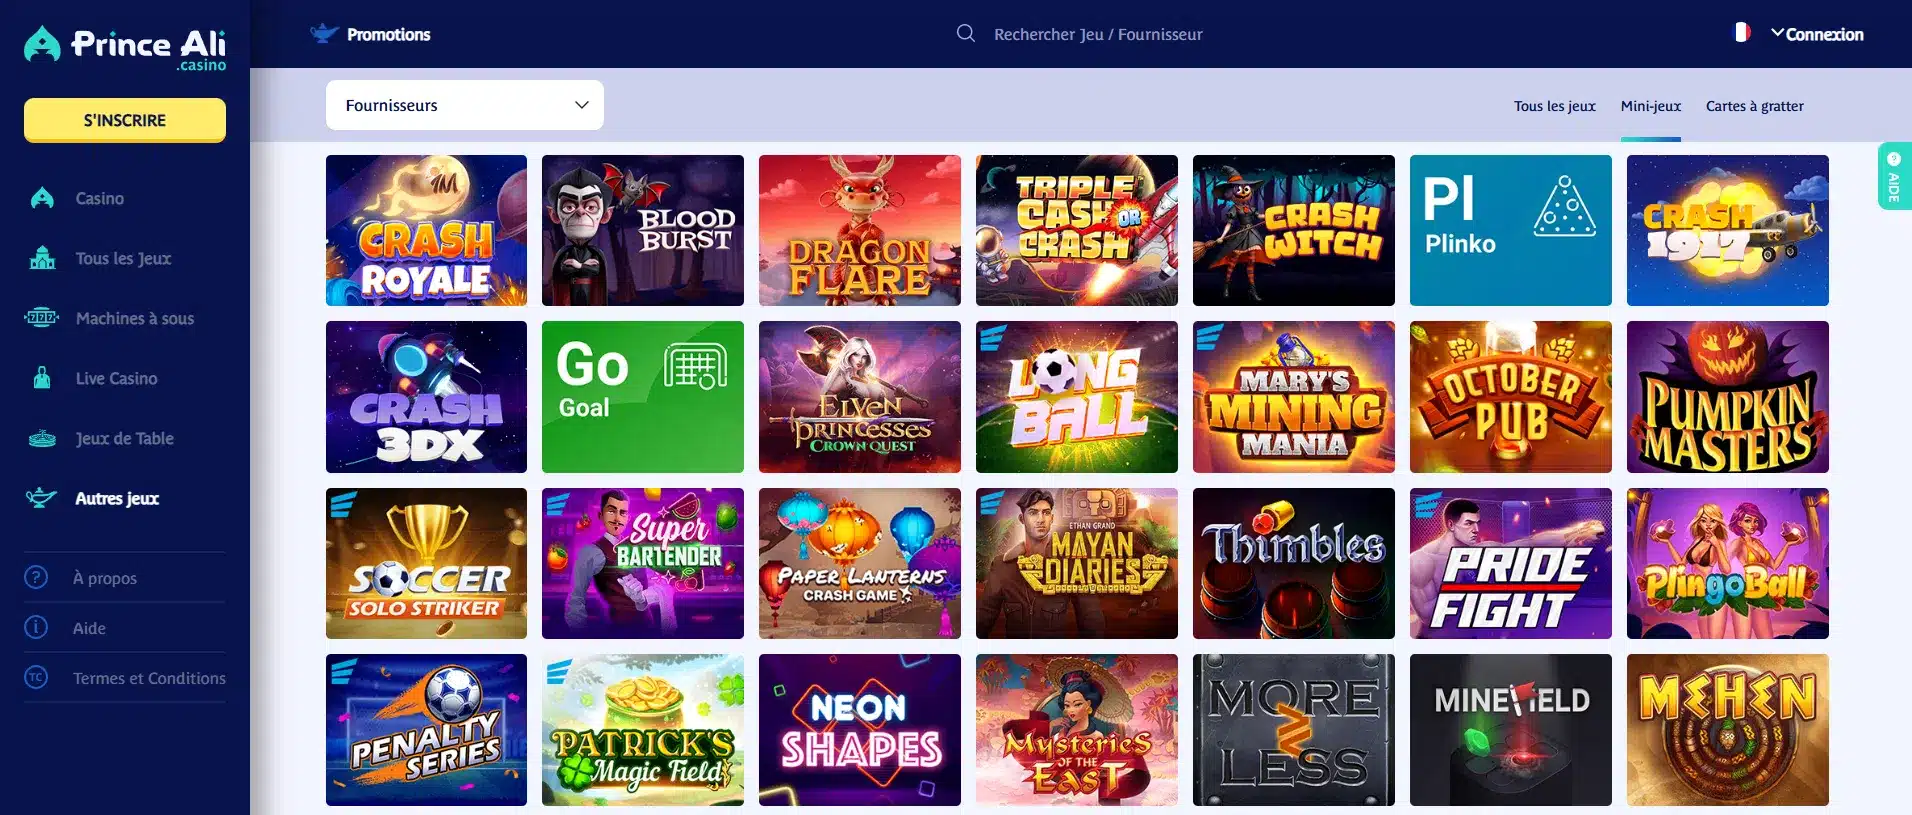
Task: Open the Neon Shapes game tile
Action: (860, 730)
